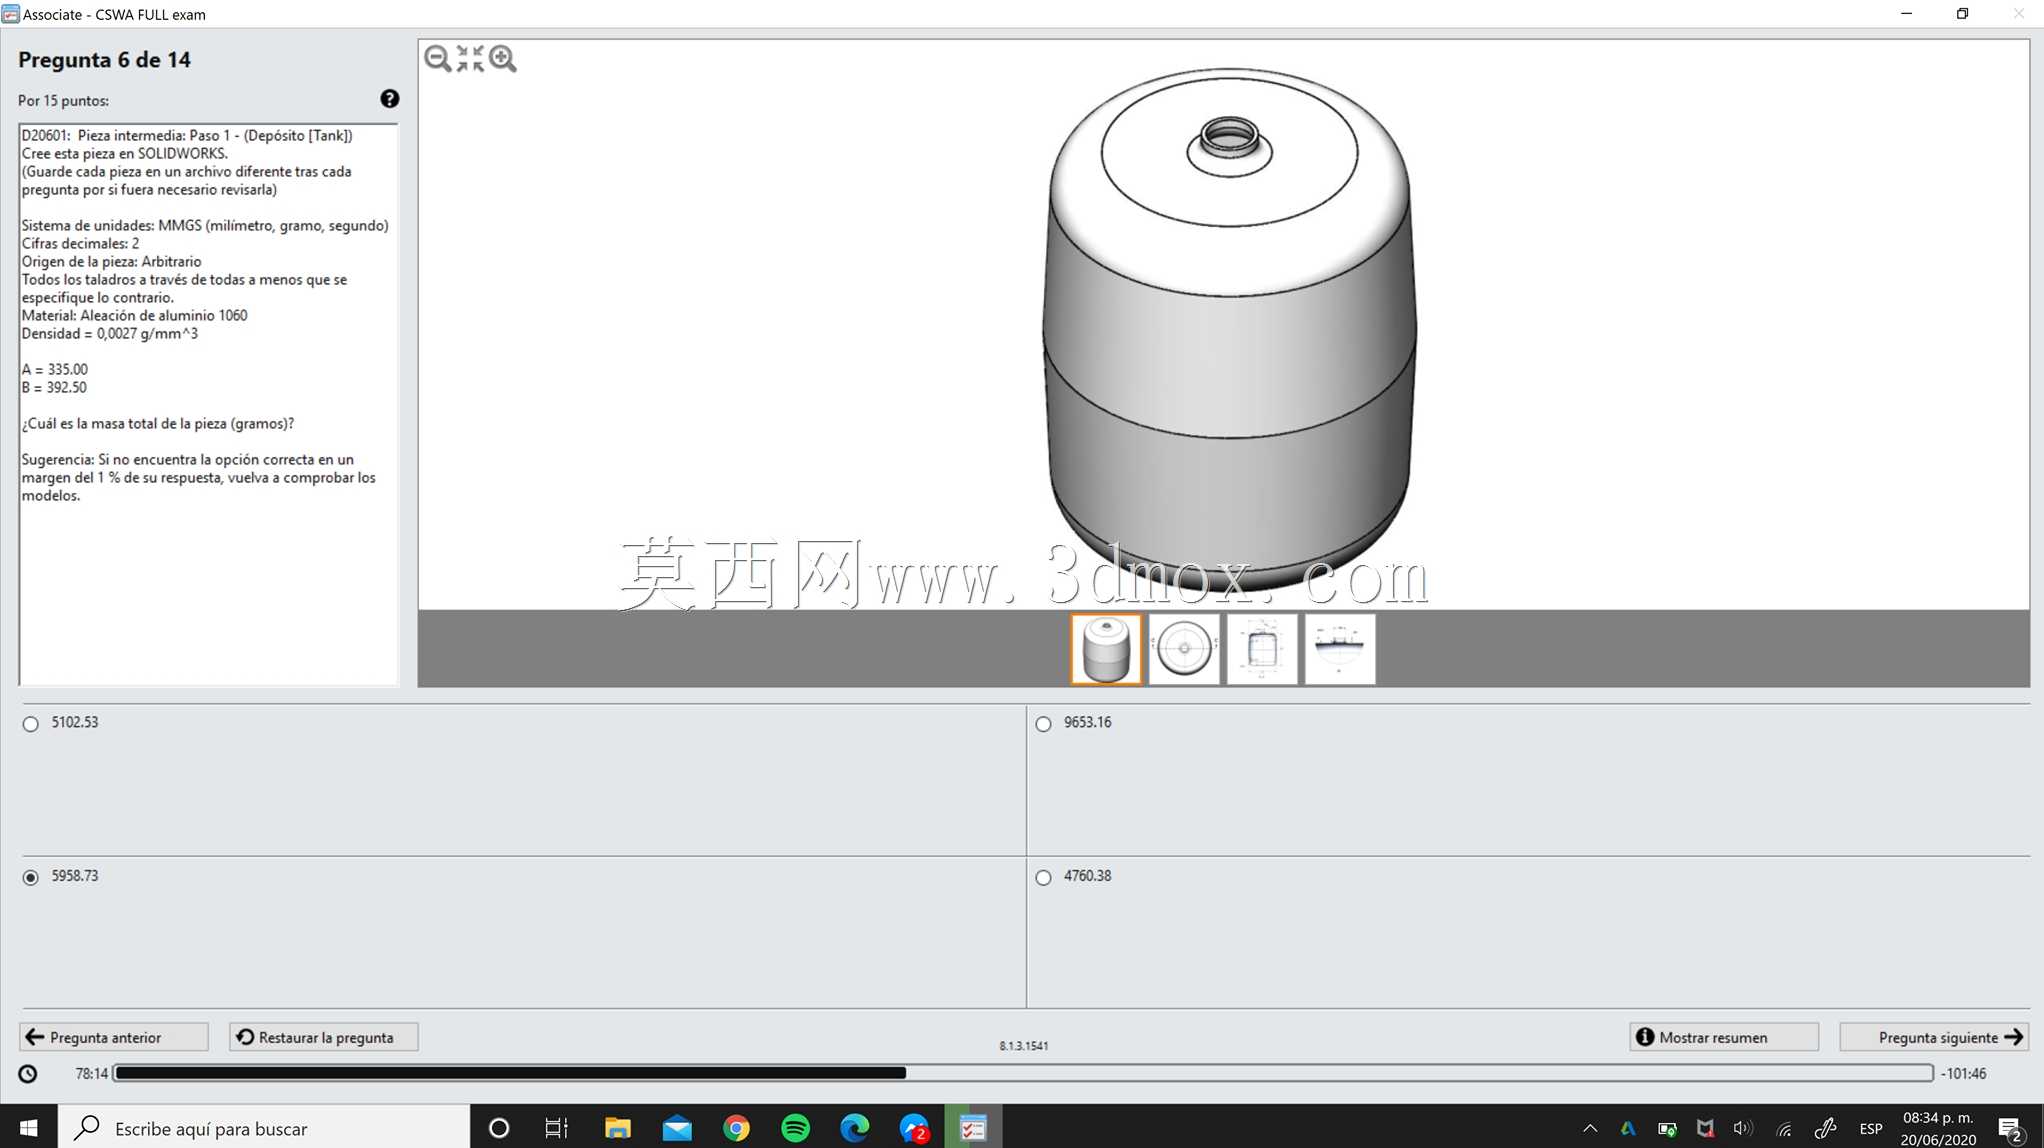The width and height of the screenshot is (2044, 1148).
Task: Click Restaurar la pregunta button
Action: pyautogui.click(x=324, y=1037)
